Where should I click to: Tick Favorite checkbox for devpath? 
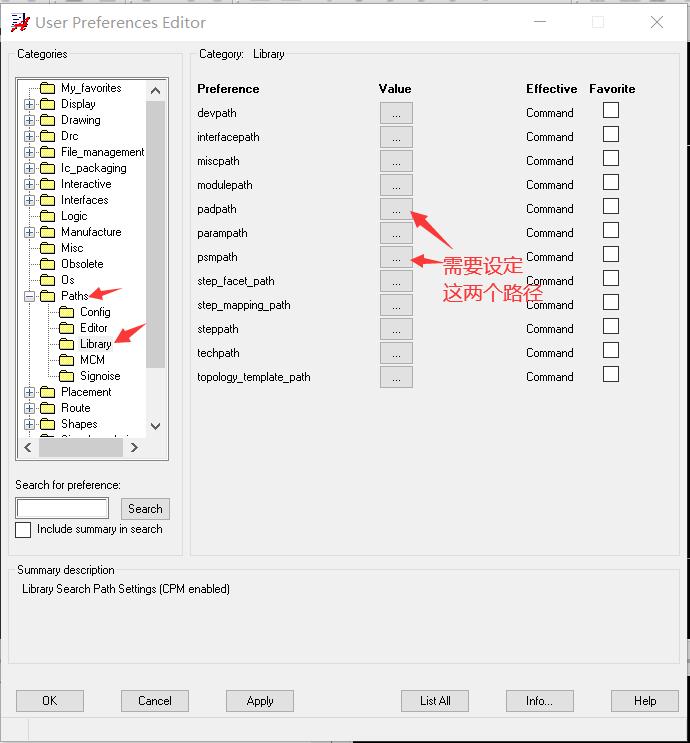611,110
